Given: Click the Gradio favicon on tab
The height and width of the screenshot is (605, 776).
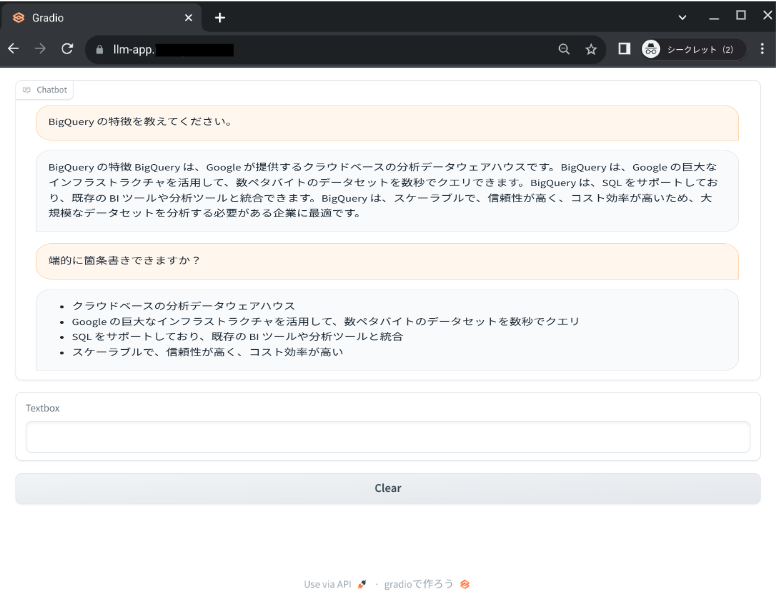Looking at the screenshot, I should click(x=18, y=18).
